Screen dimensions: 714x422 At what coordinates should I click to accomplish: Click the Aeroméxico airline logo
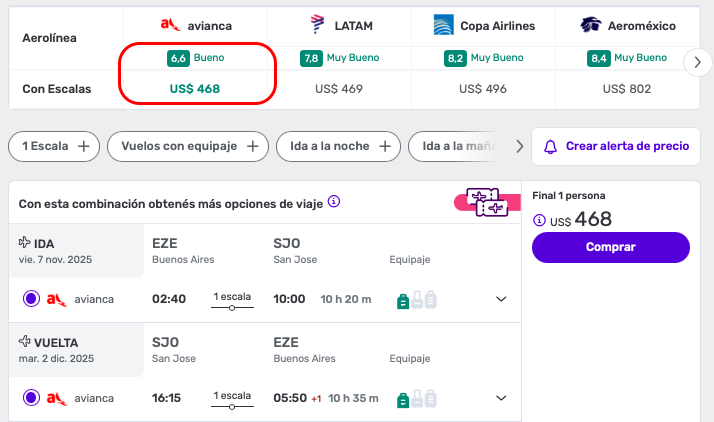click(591, 24)
